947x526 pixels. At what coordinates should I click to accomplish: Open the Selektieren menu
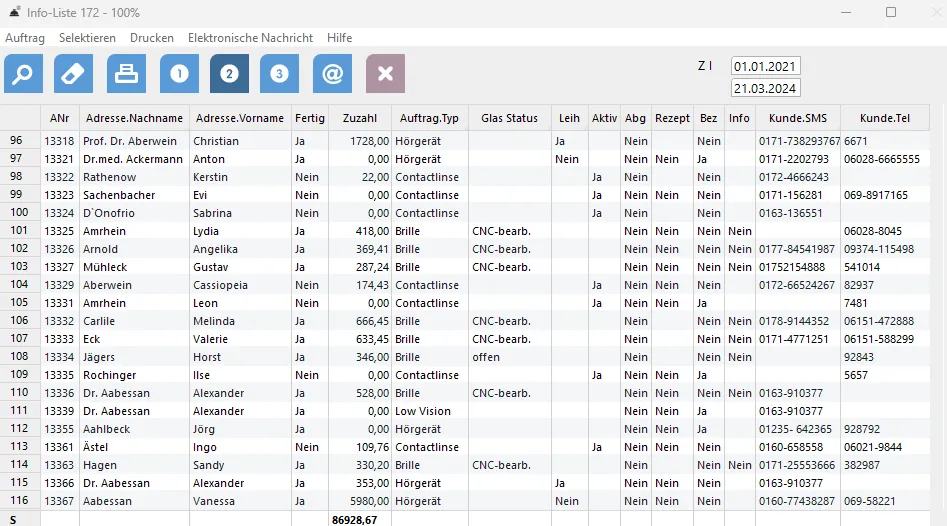[87, 38]
